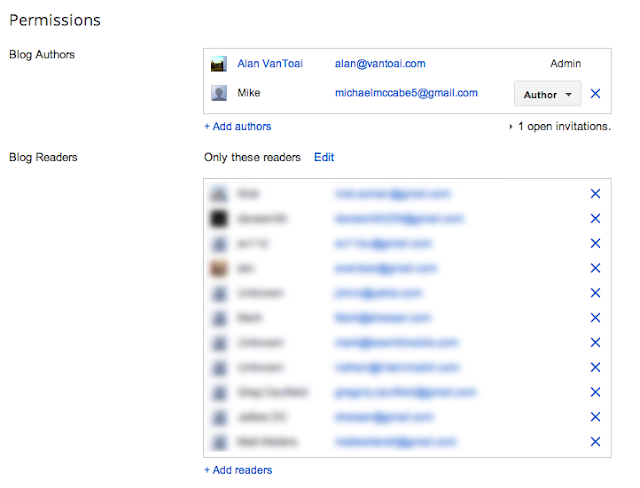The height and width of the screenshot is (488, 640).
Task: Click Alan VanToai's avatar thumbnail
Action: [x=219, y=64]
